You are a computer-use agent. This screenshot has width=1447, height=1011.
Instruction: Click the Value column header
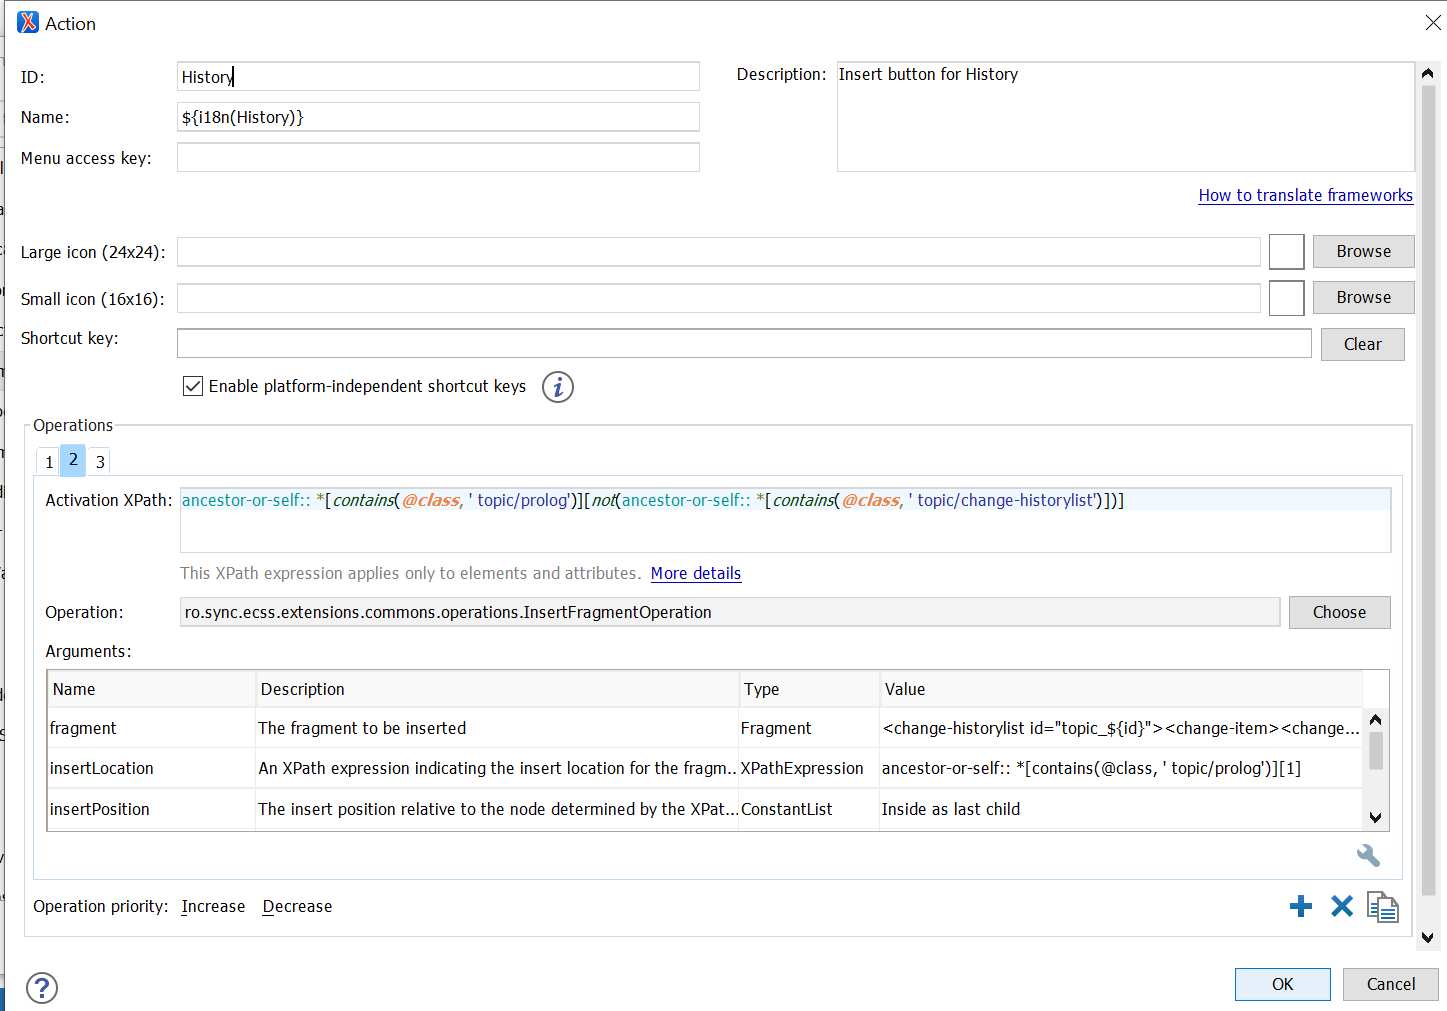click(1121, 689)
